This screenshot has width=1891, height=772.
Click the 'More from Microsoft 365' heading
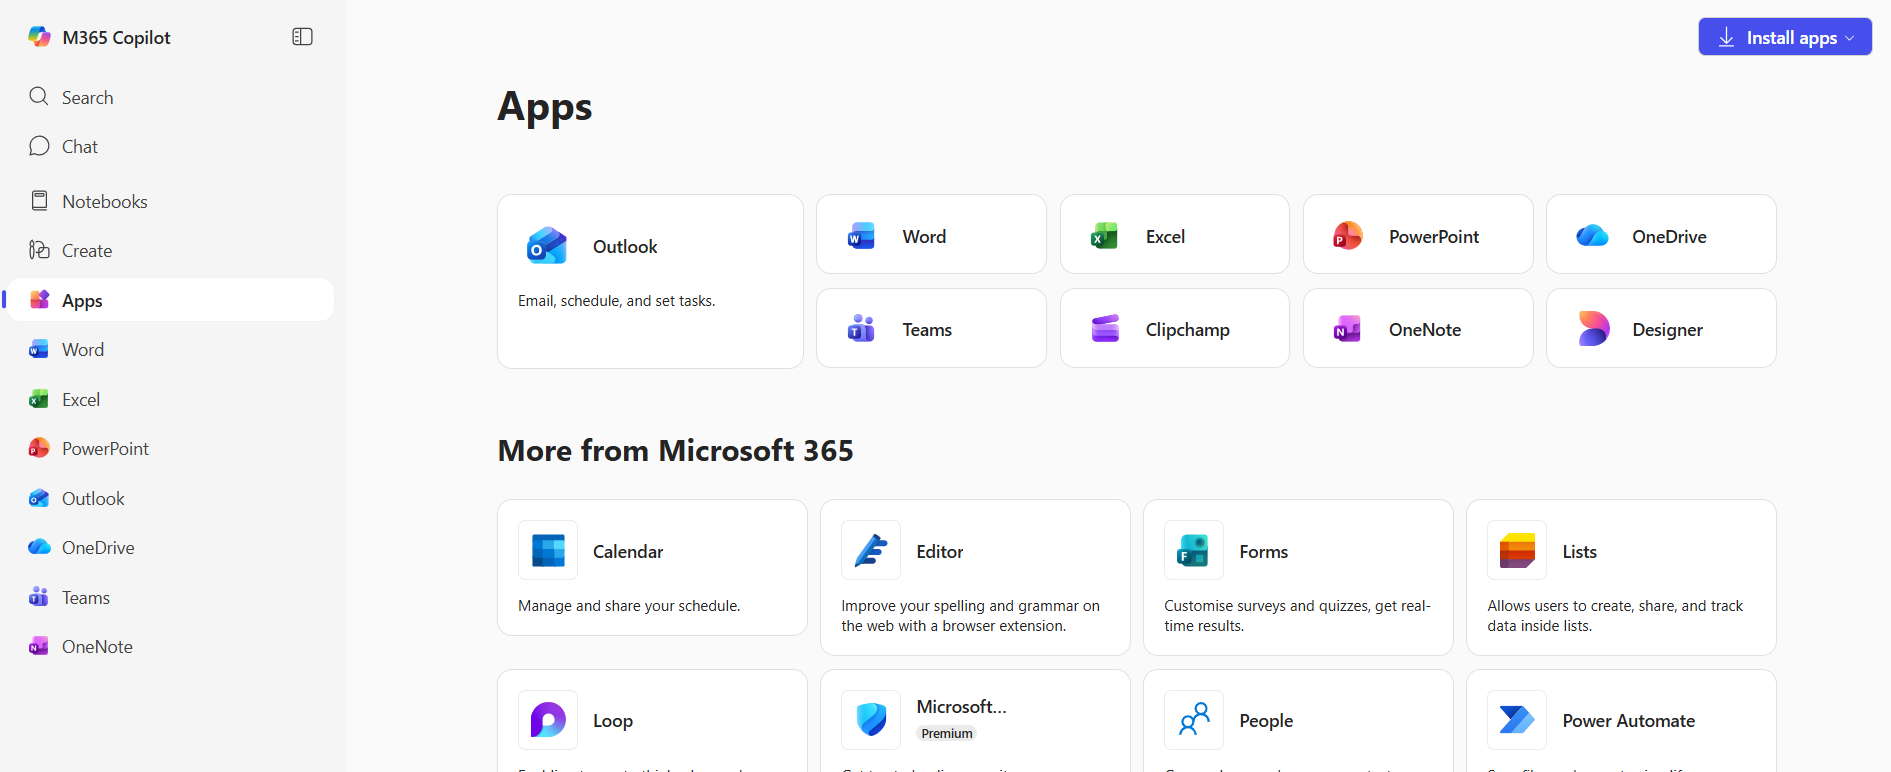pos(676,451)
